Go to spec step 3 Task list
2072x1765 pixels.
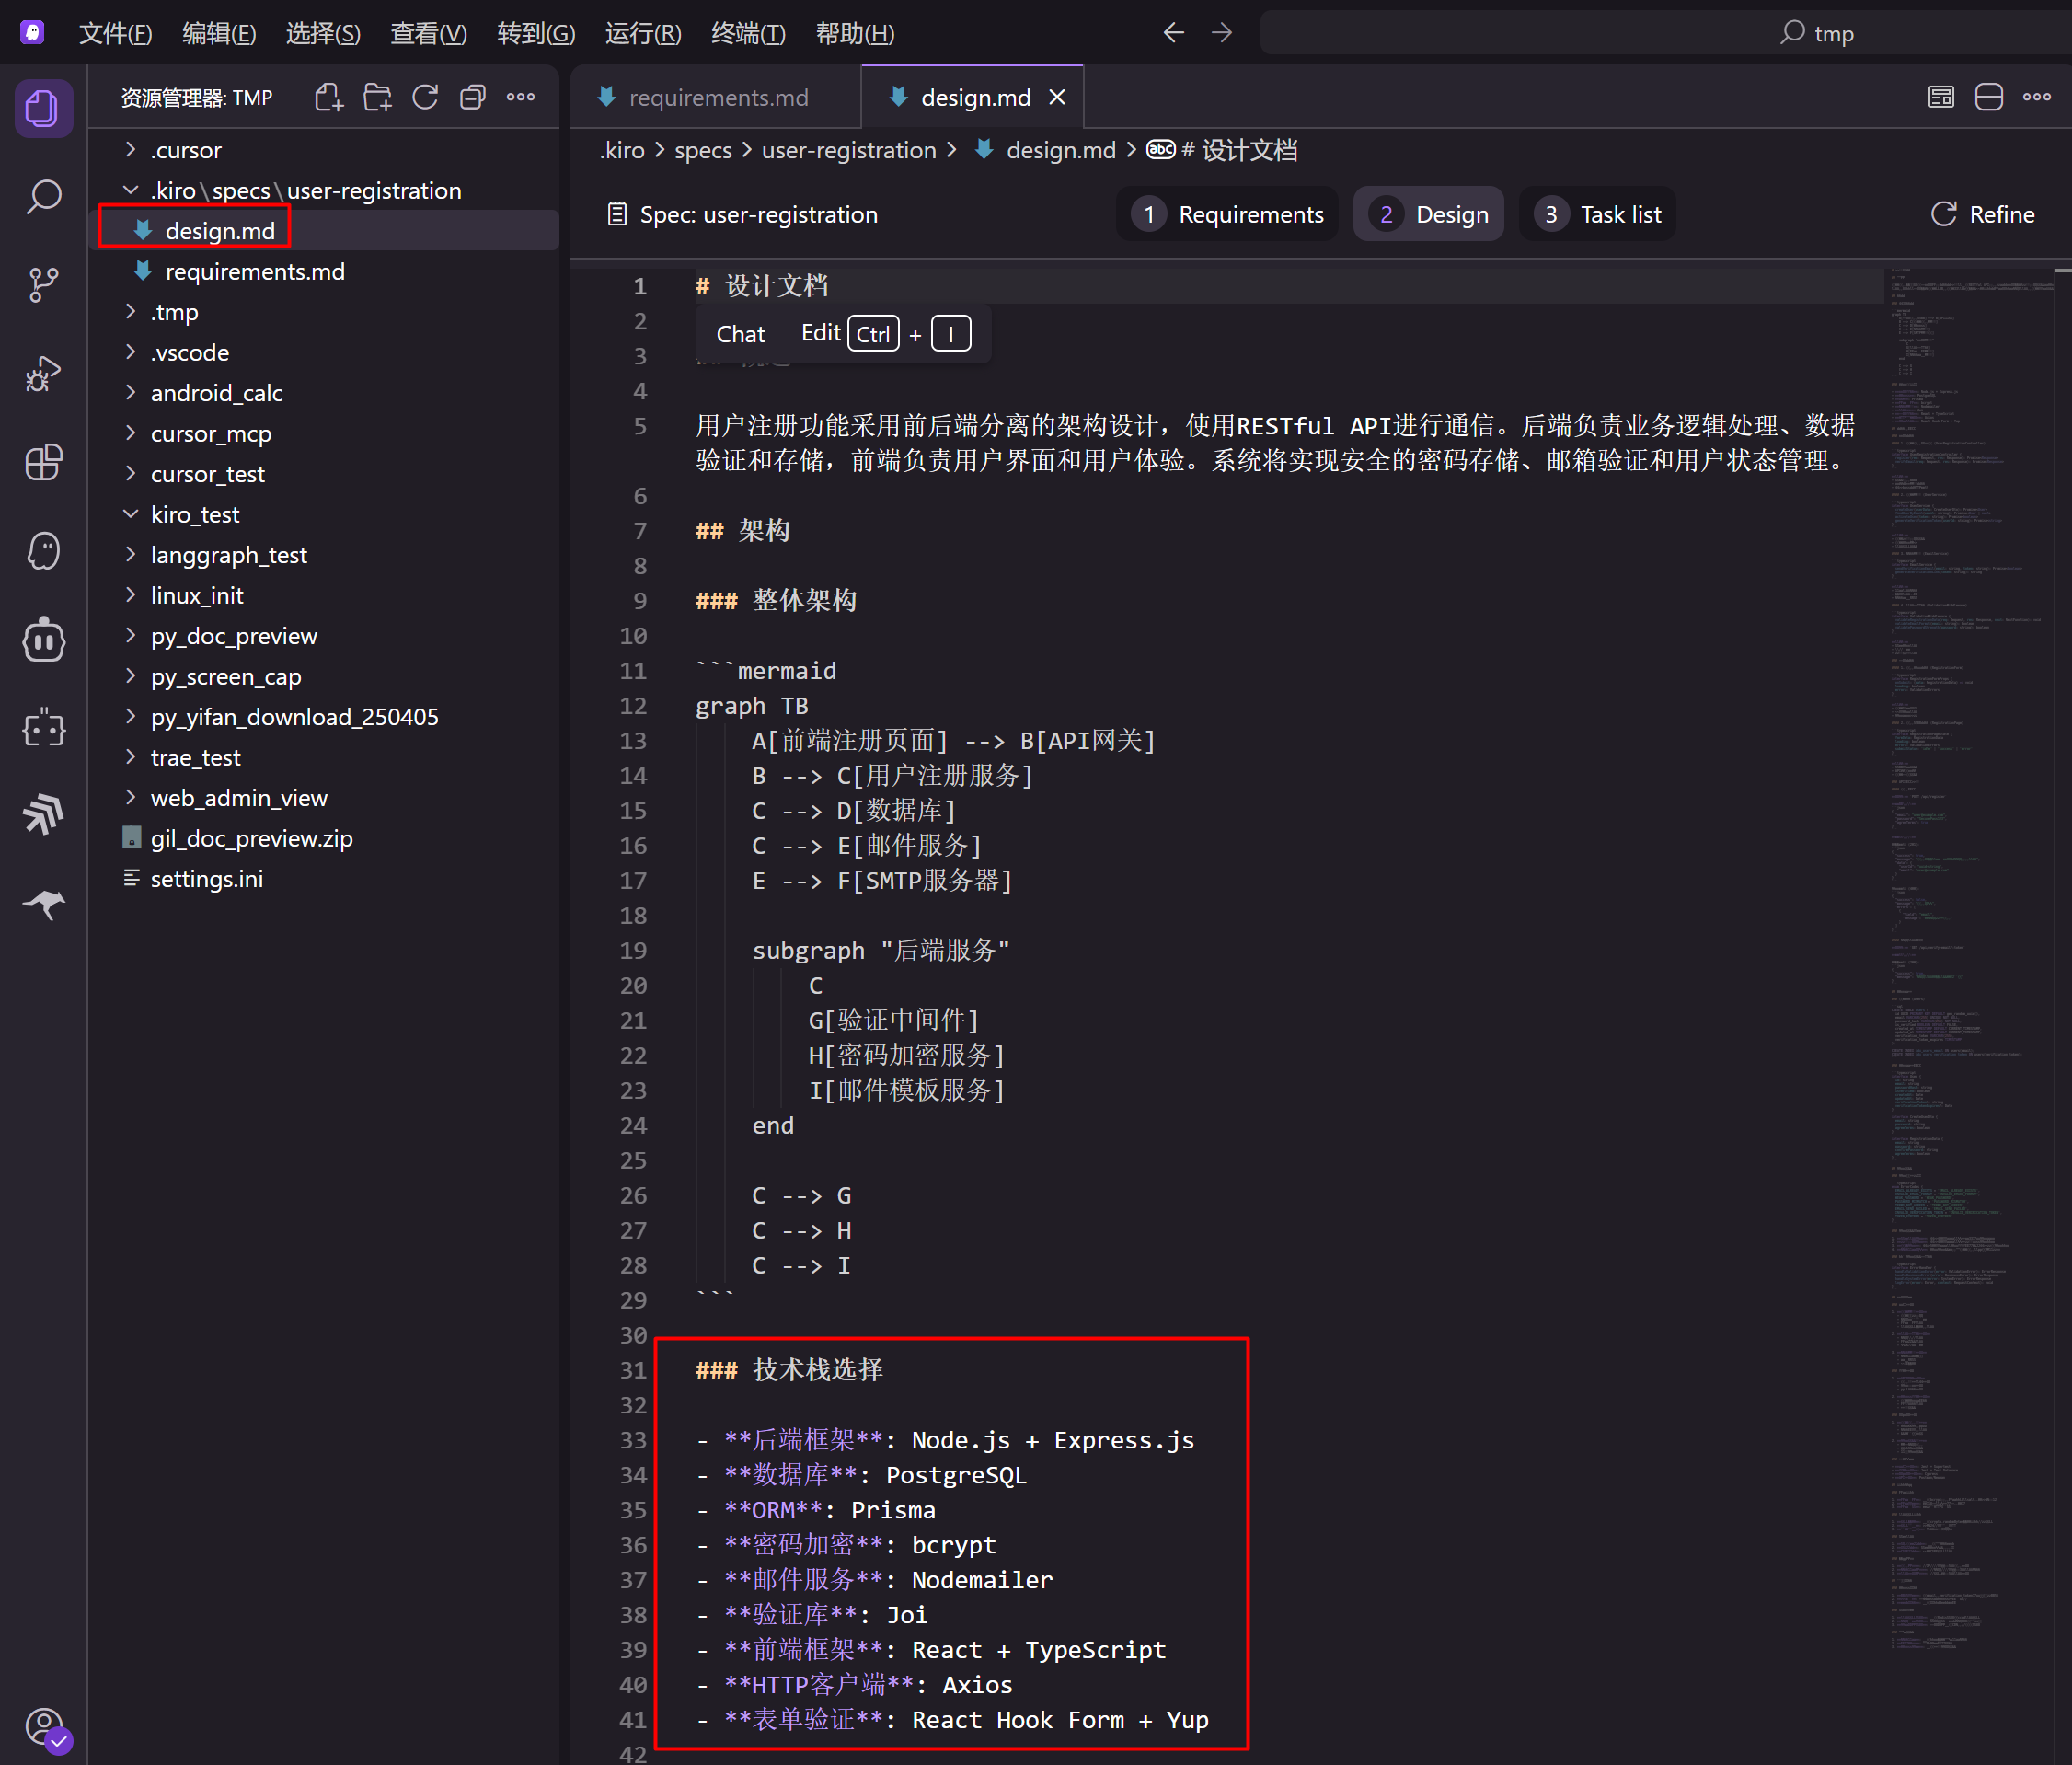click(1597, 214)
